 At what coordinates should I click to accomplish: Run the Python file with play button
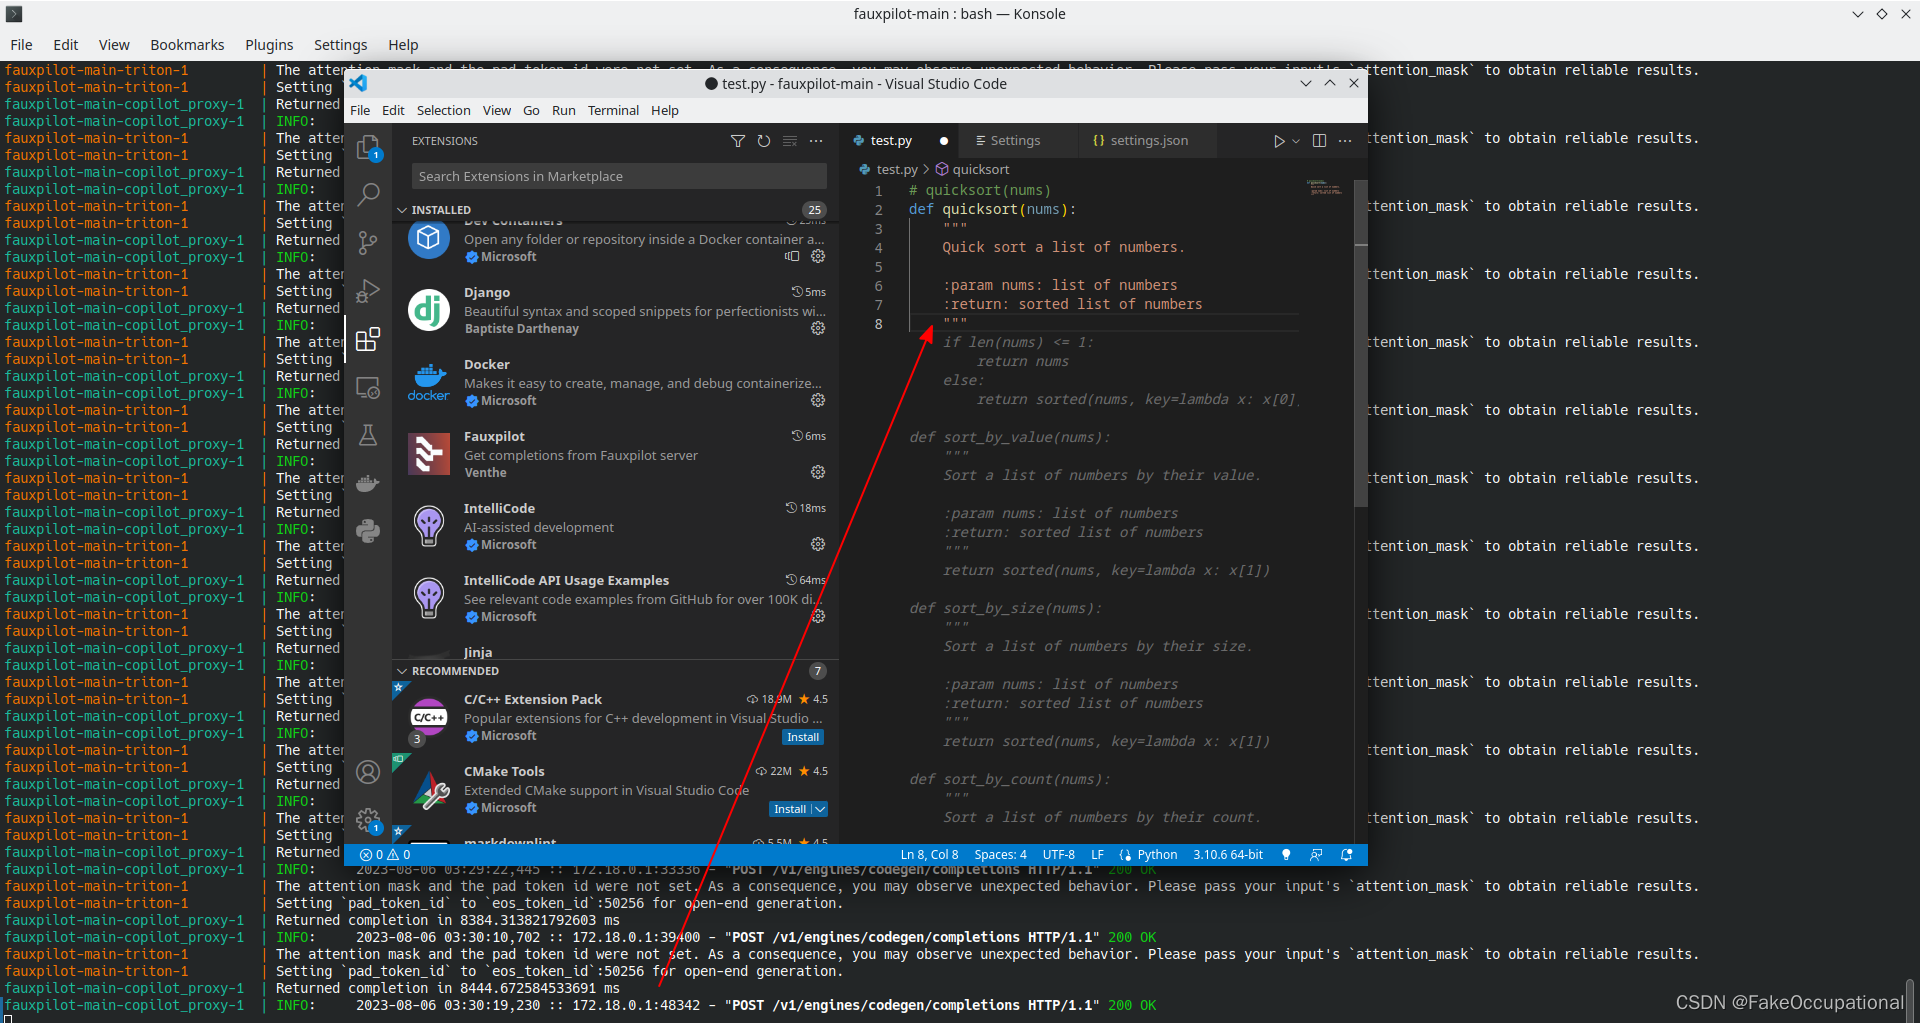[1279, 141]
